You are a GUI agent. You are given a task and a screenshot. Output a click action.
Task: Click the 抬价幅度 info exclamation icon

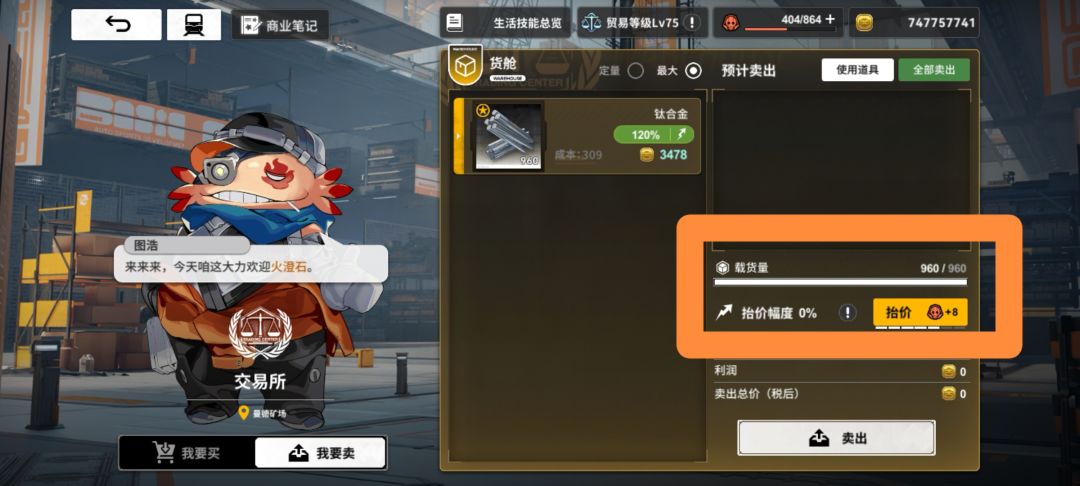pyautogui.click(x=847, y=313)
